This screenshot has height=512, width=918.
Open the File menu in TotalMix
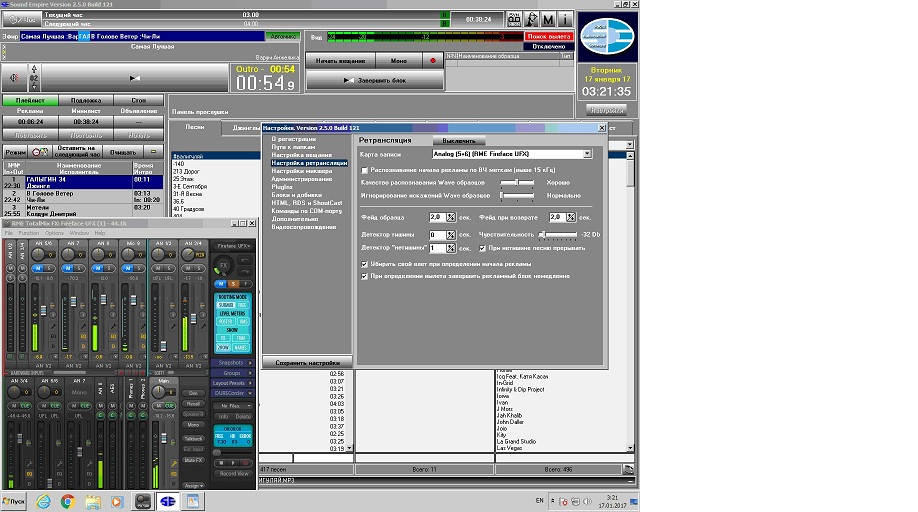(x=9, y=233)
